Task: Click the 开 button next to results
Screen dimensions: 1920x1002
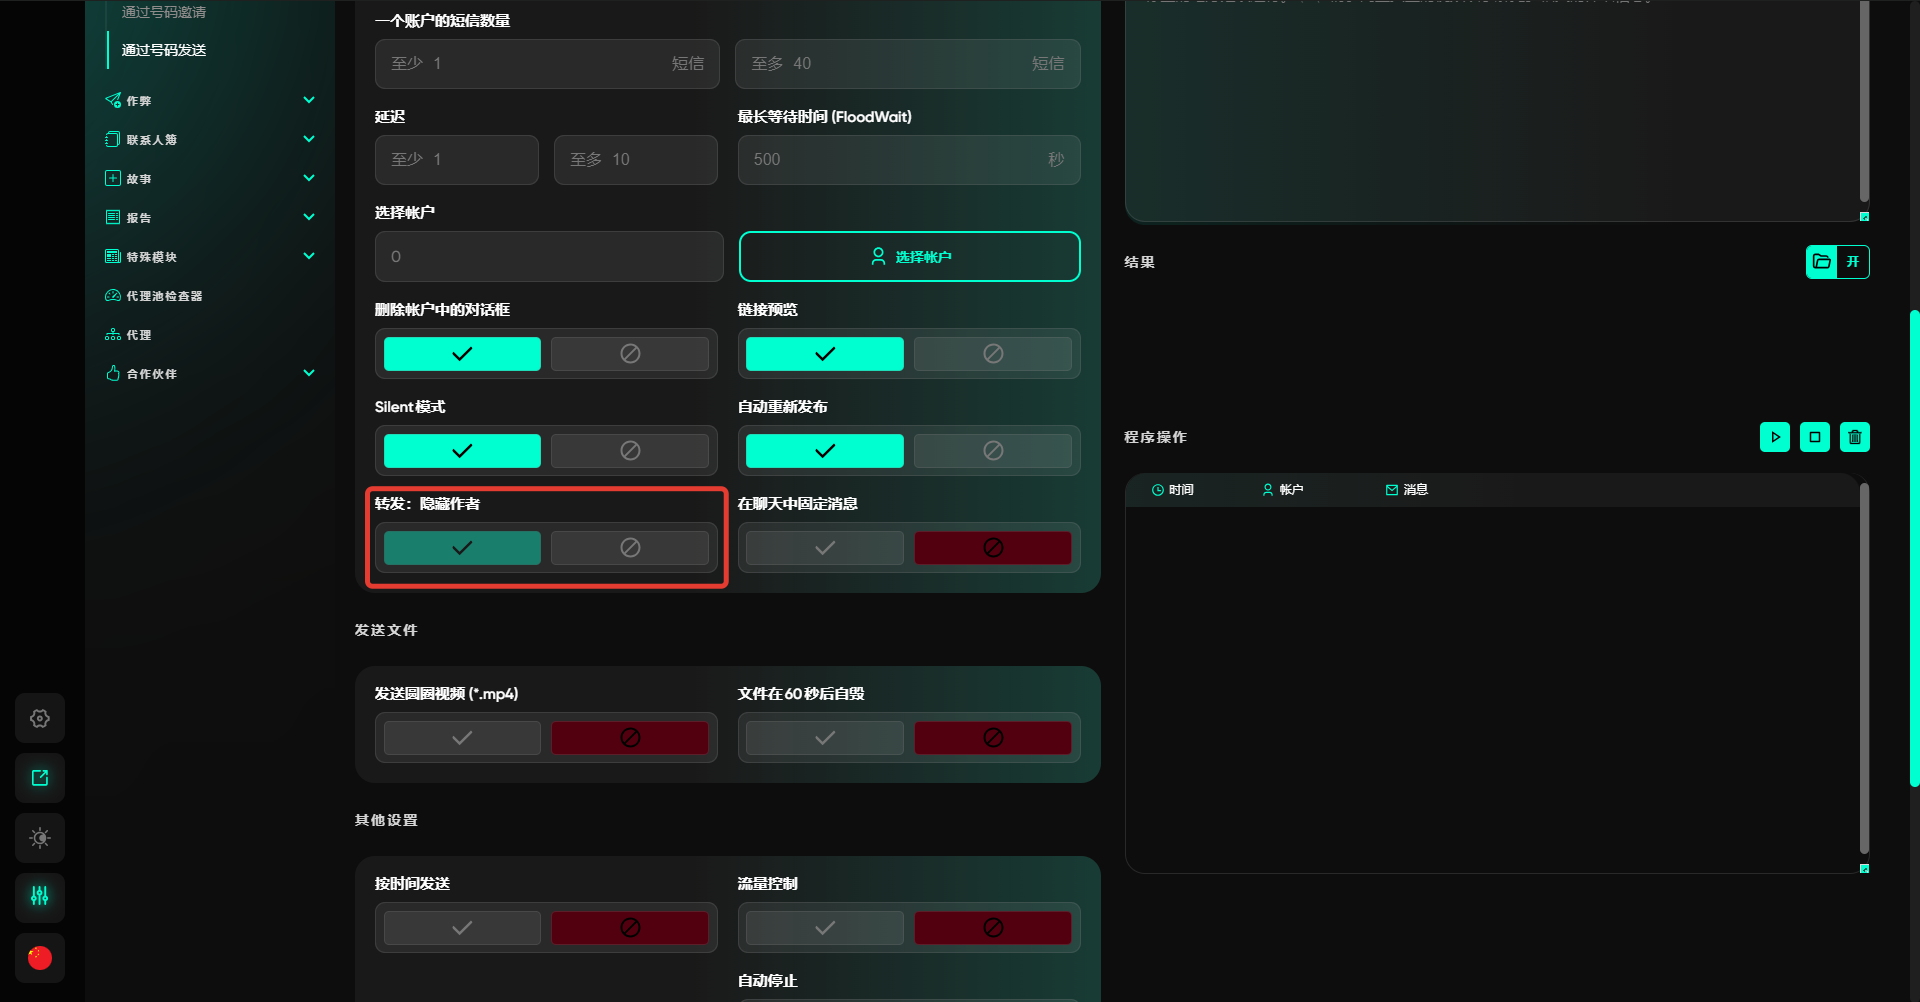Action: click(x=1853, y=262)
